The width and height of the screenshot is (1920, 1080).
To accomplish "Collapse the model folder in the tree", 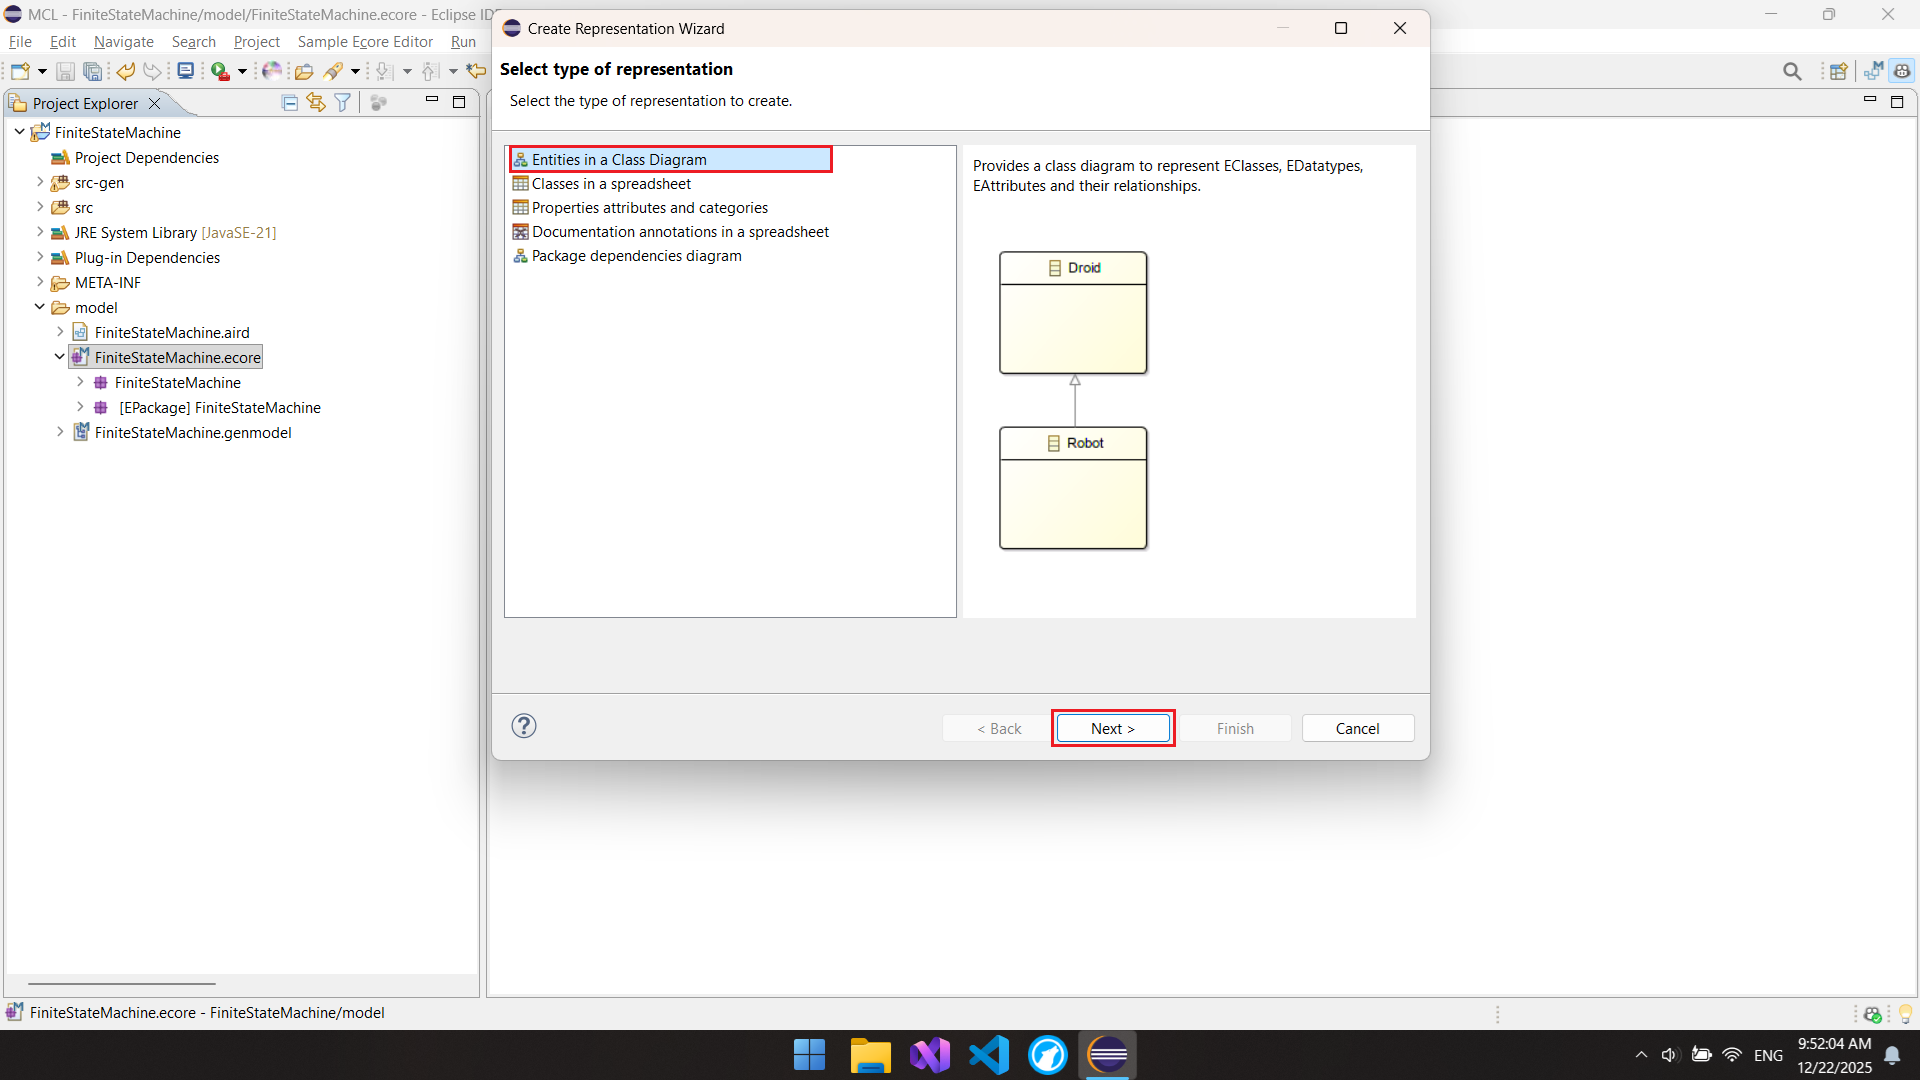I will coord(40,307).
